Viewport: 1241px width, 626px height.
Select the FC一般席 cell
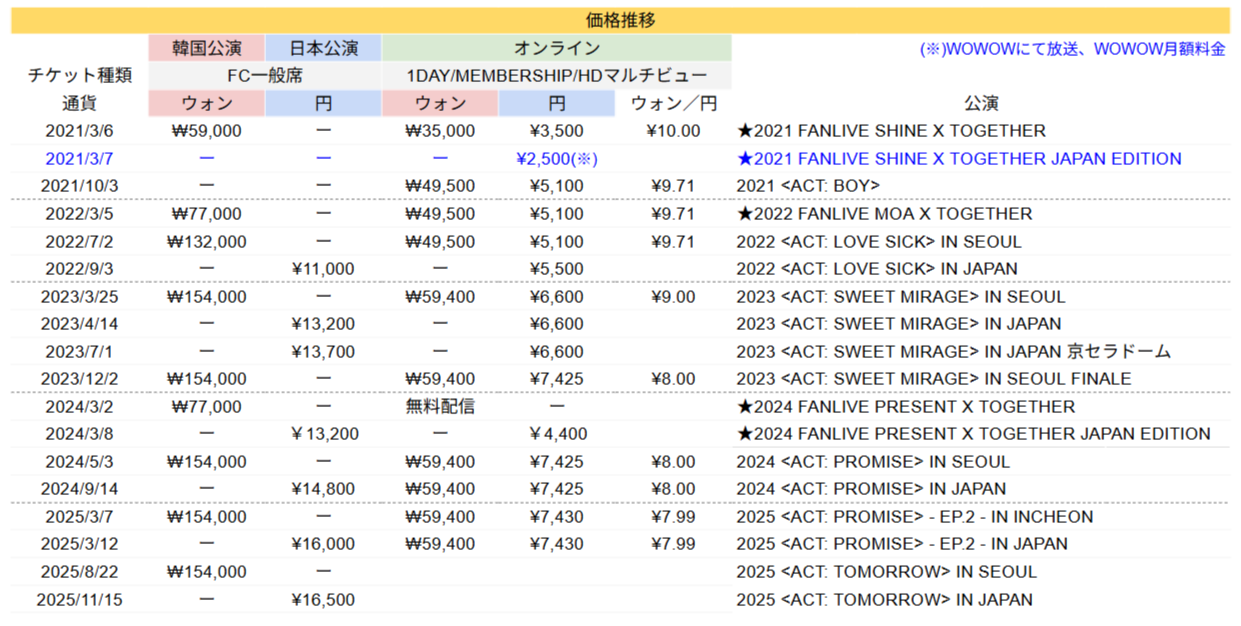click(264, 76)
